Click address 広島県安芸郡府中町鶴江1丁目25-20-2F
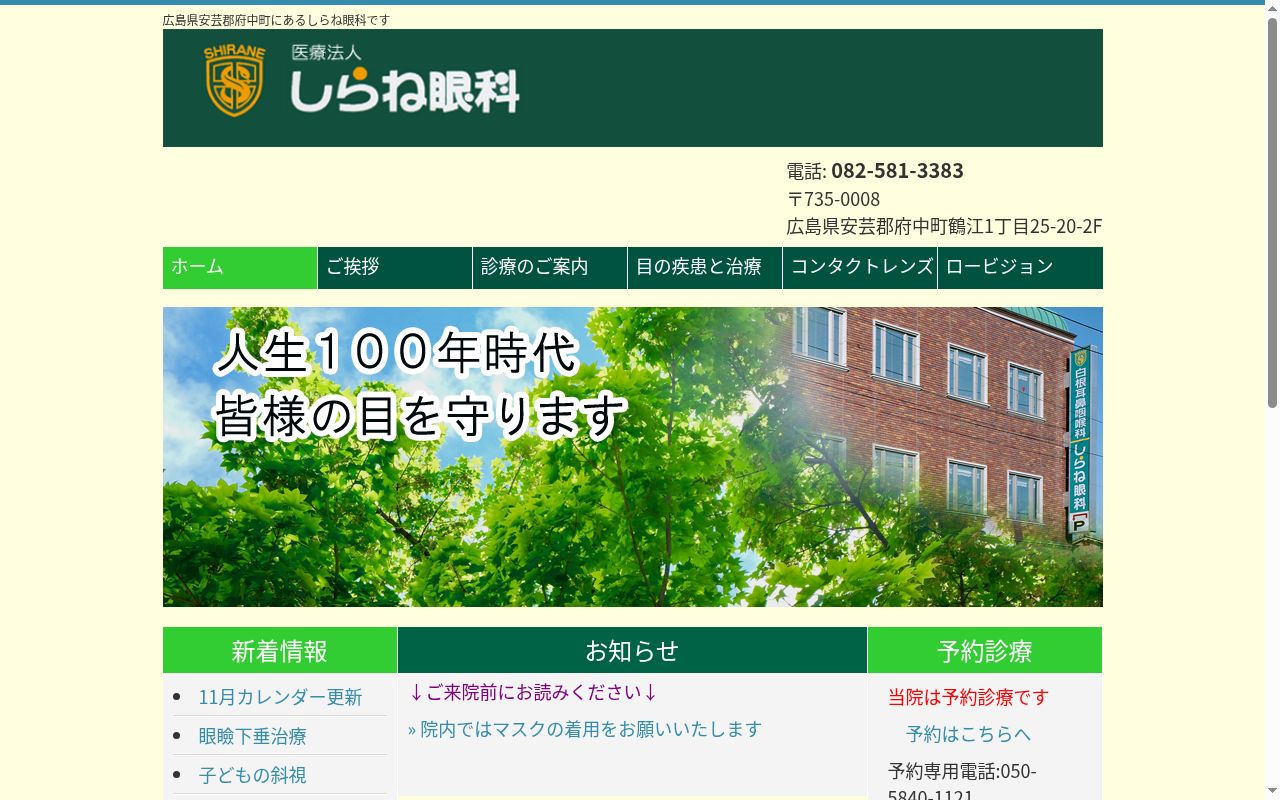 [x=944, y=226]
